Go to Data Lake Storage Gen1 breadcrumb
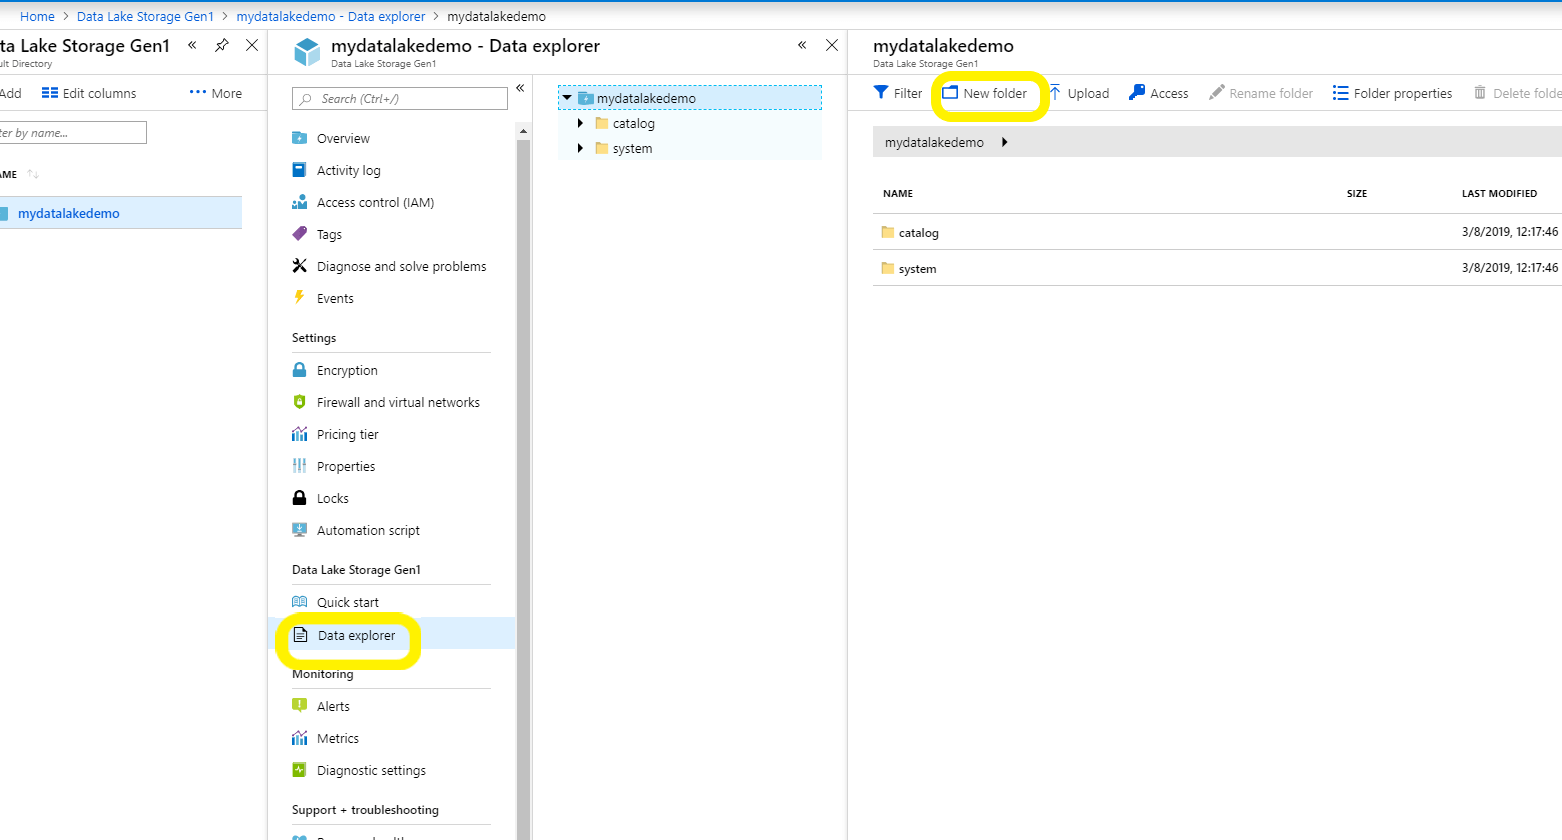 click(x=145, y=16)
